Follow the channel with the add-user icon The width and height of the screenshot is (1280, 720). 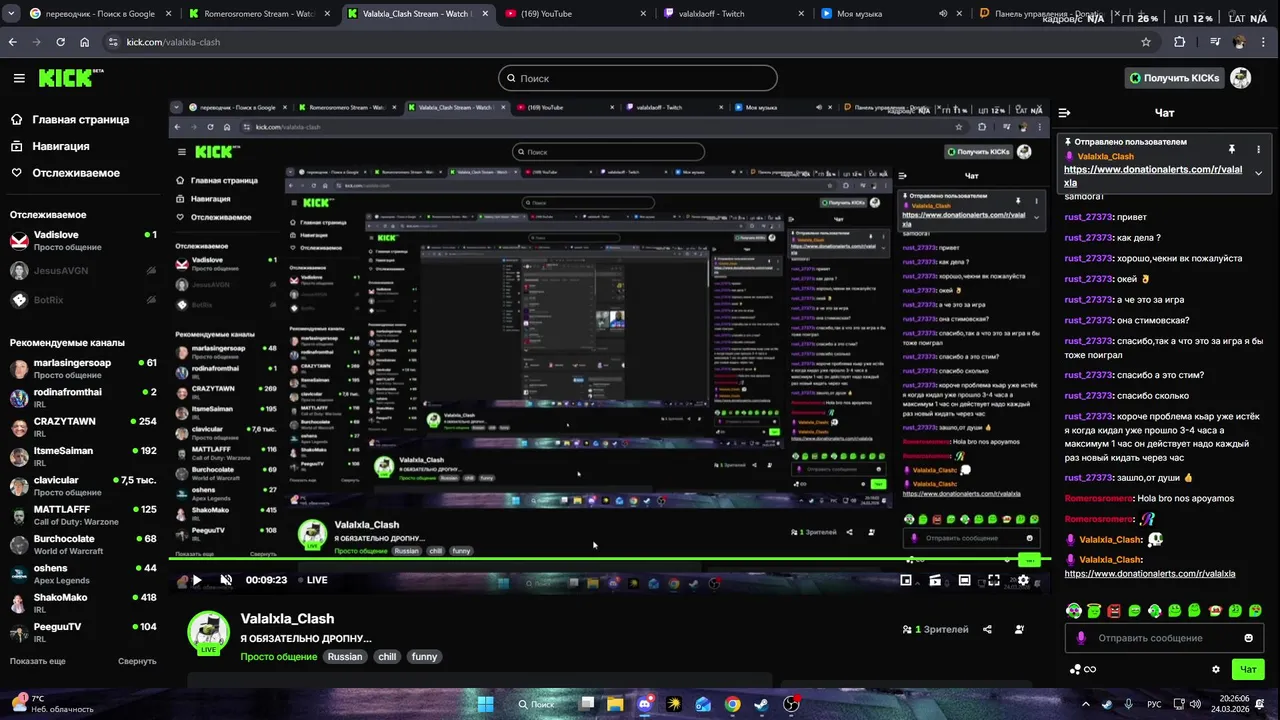[1019, 629]
